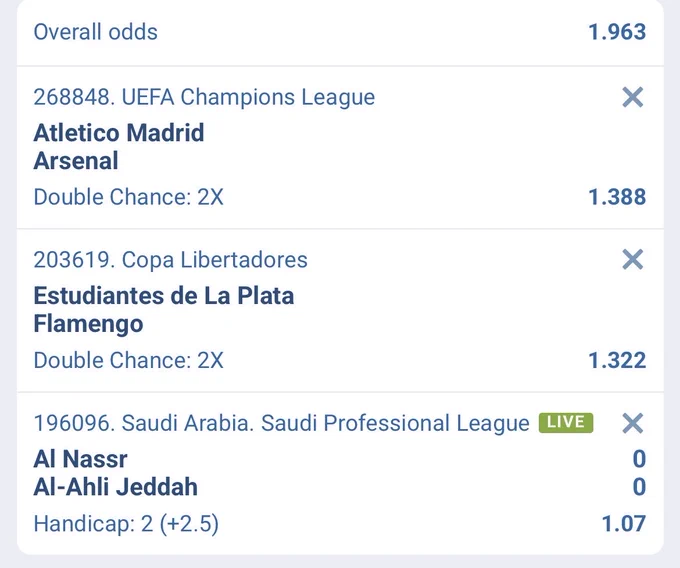Remove the Atletico Madrid vs Arsenal selection
The height and width of the screenshot is (568, 680).
tap(632, 97)
